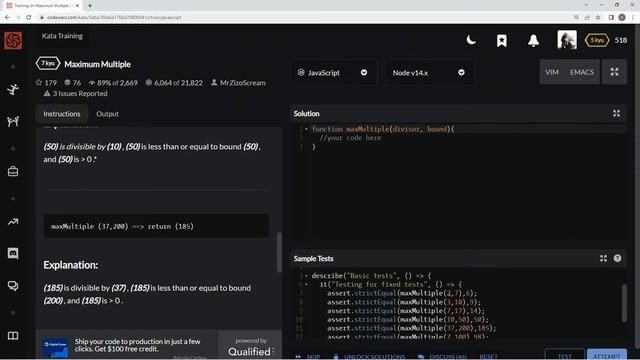Expand the Sample Tests panel

point(603,258)
